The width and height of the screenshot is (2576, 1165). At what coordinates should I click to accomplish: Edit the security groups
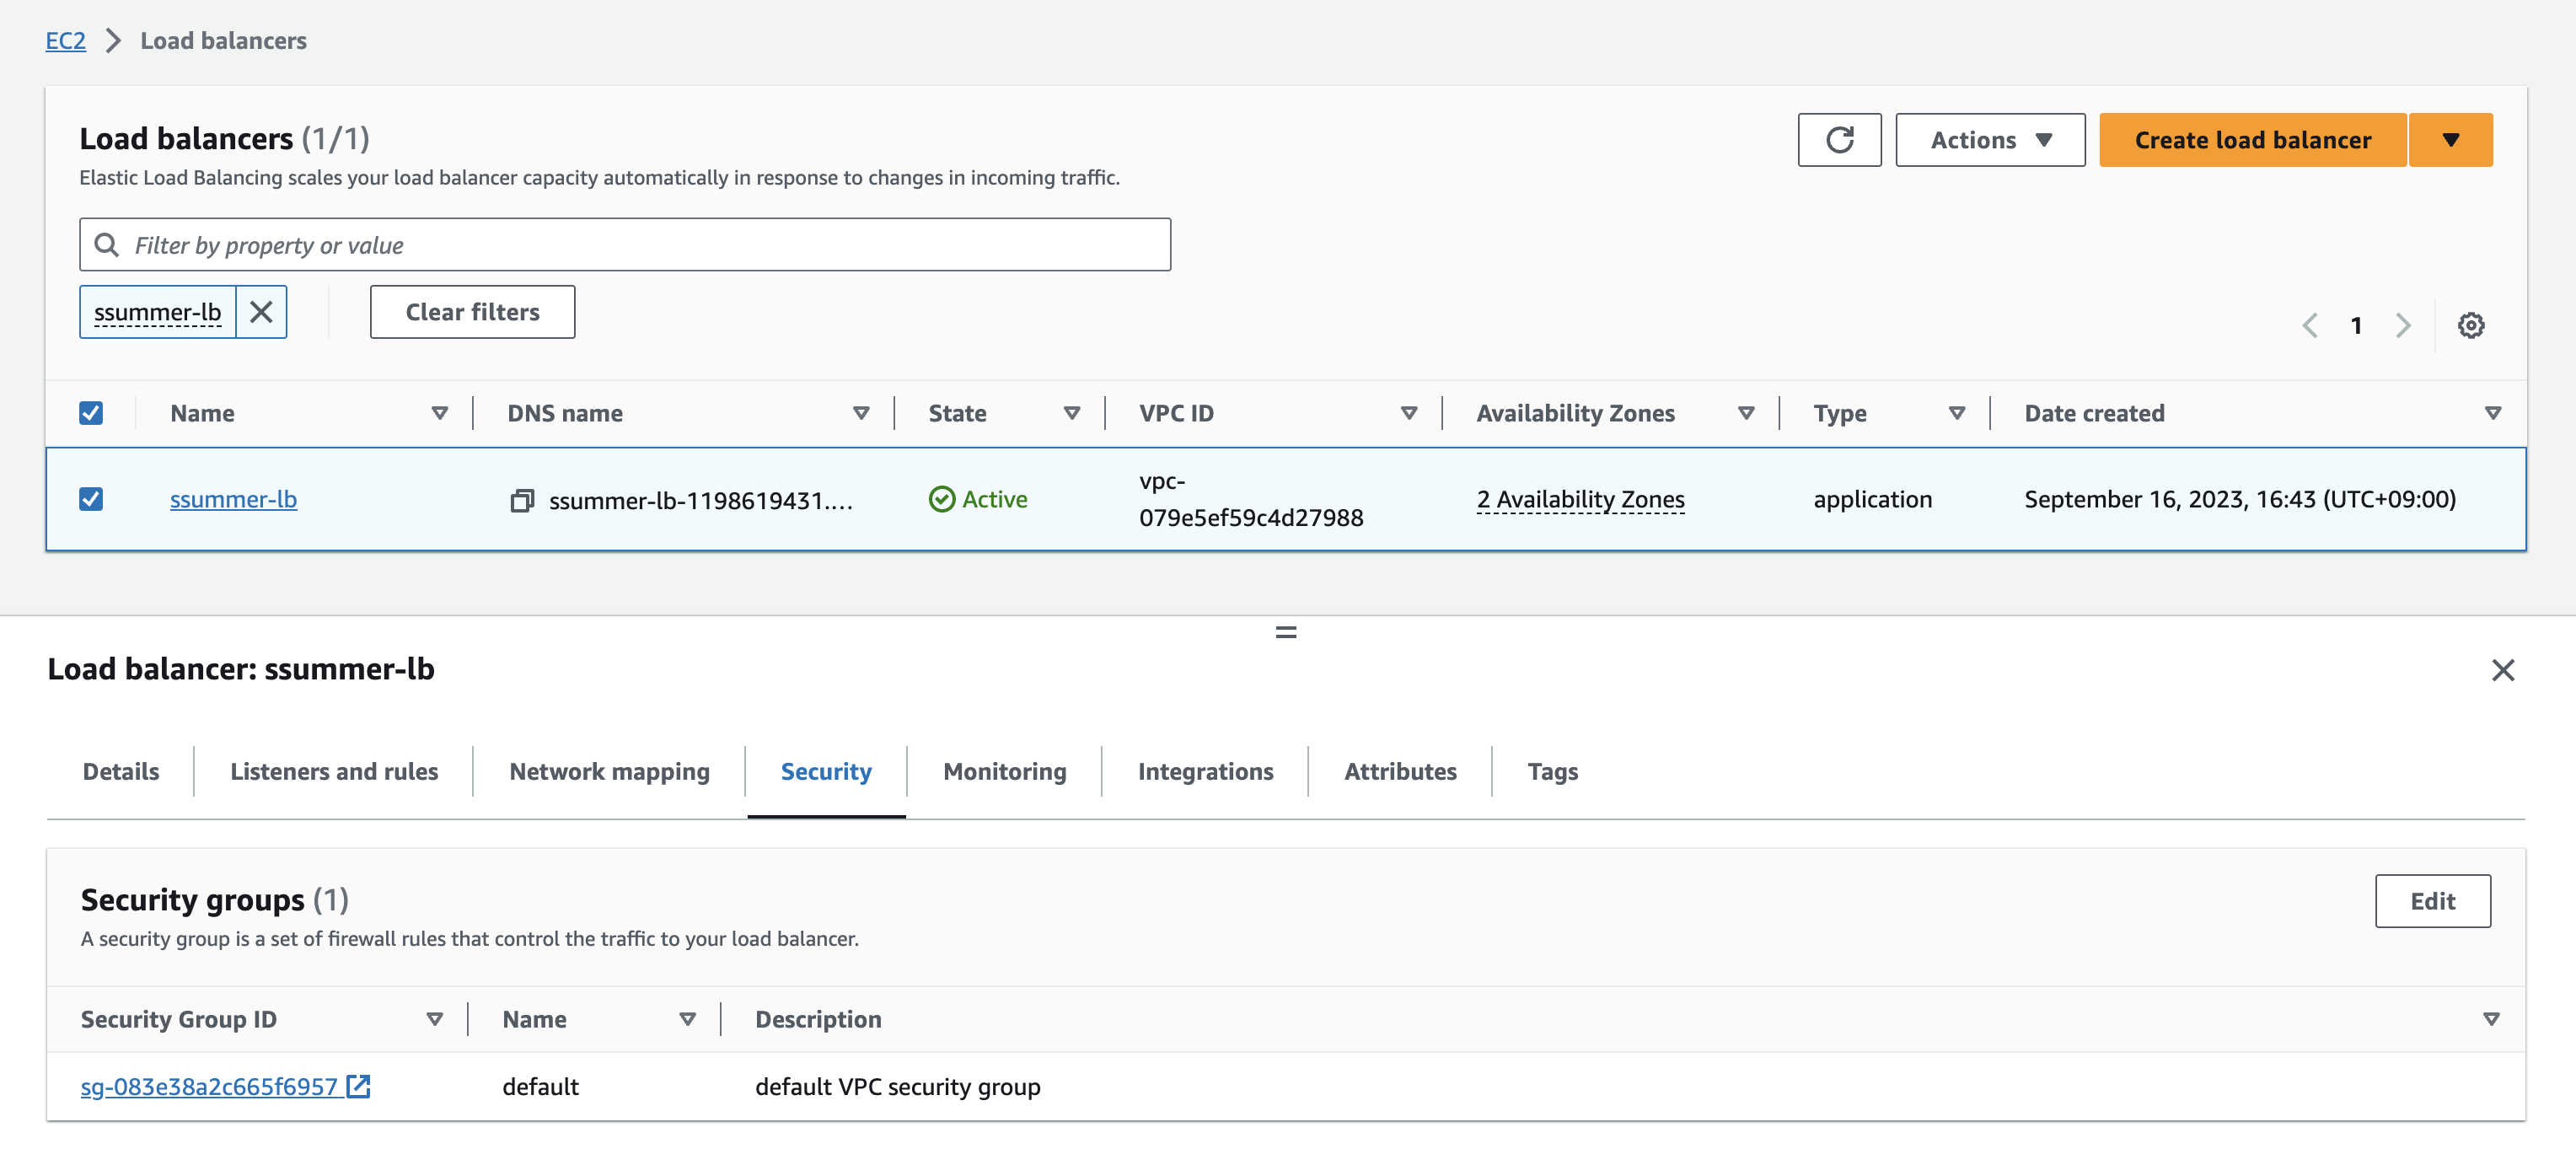[2431, 901]
